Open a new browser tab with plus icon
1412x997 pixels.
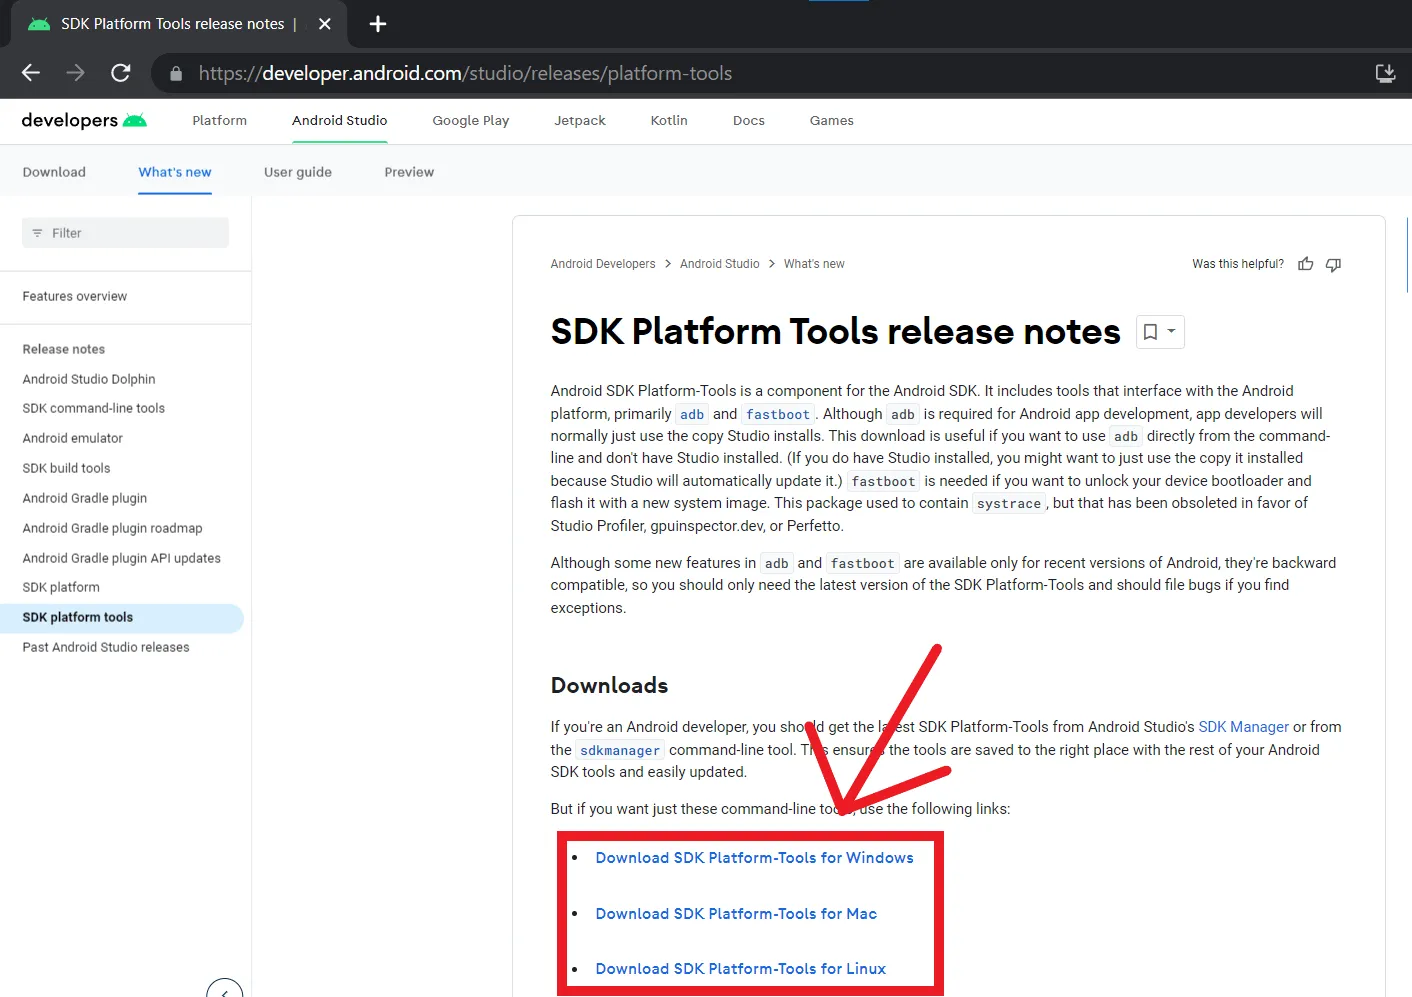(378, 24)
